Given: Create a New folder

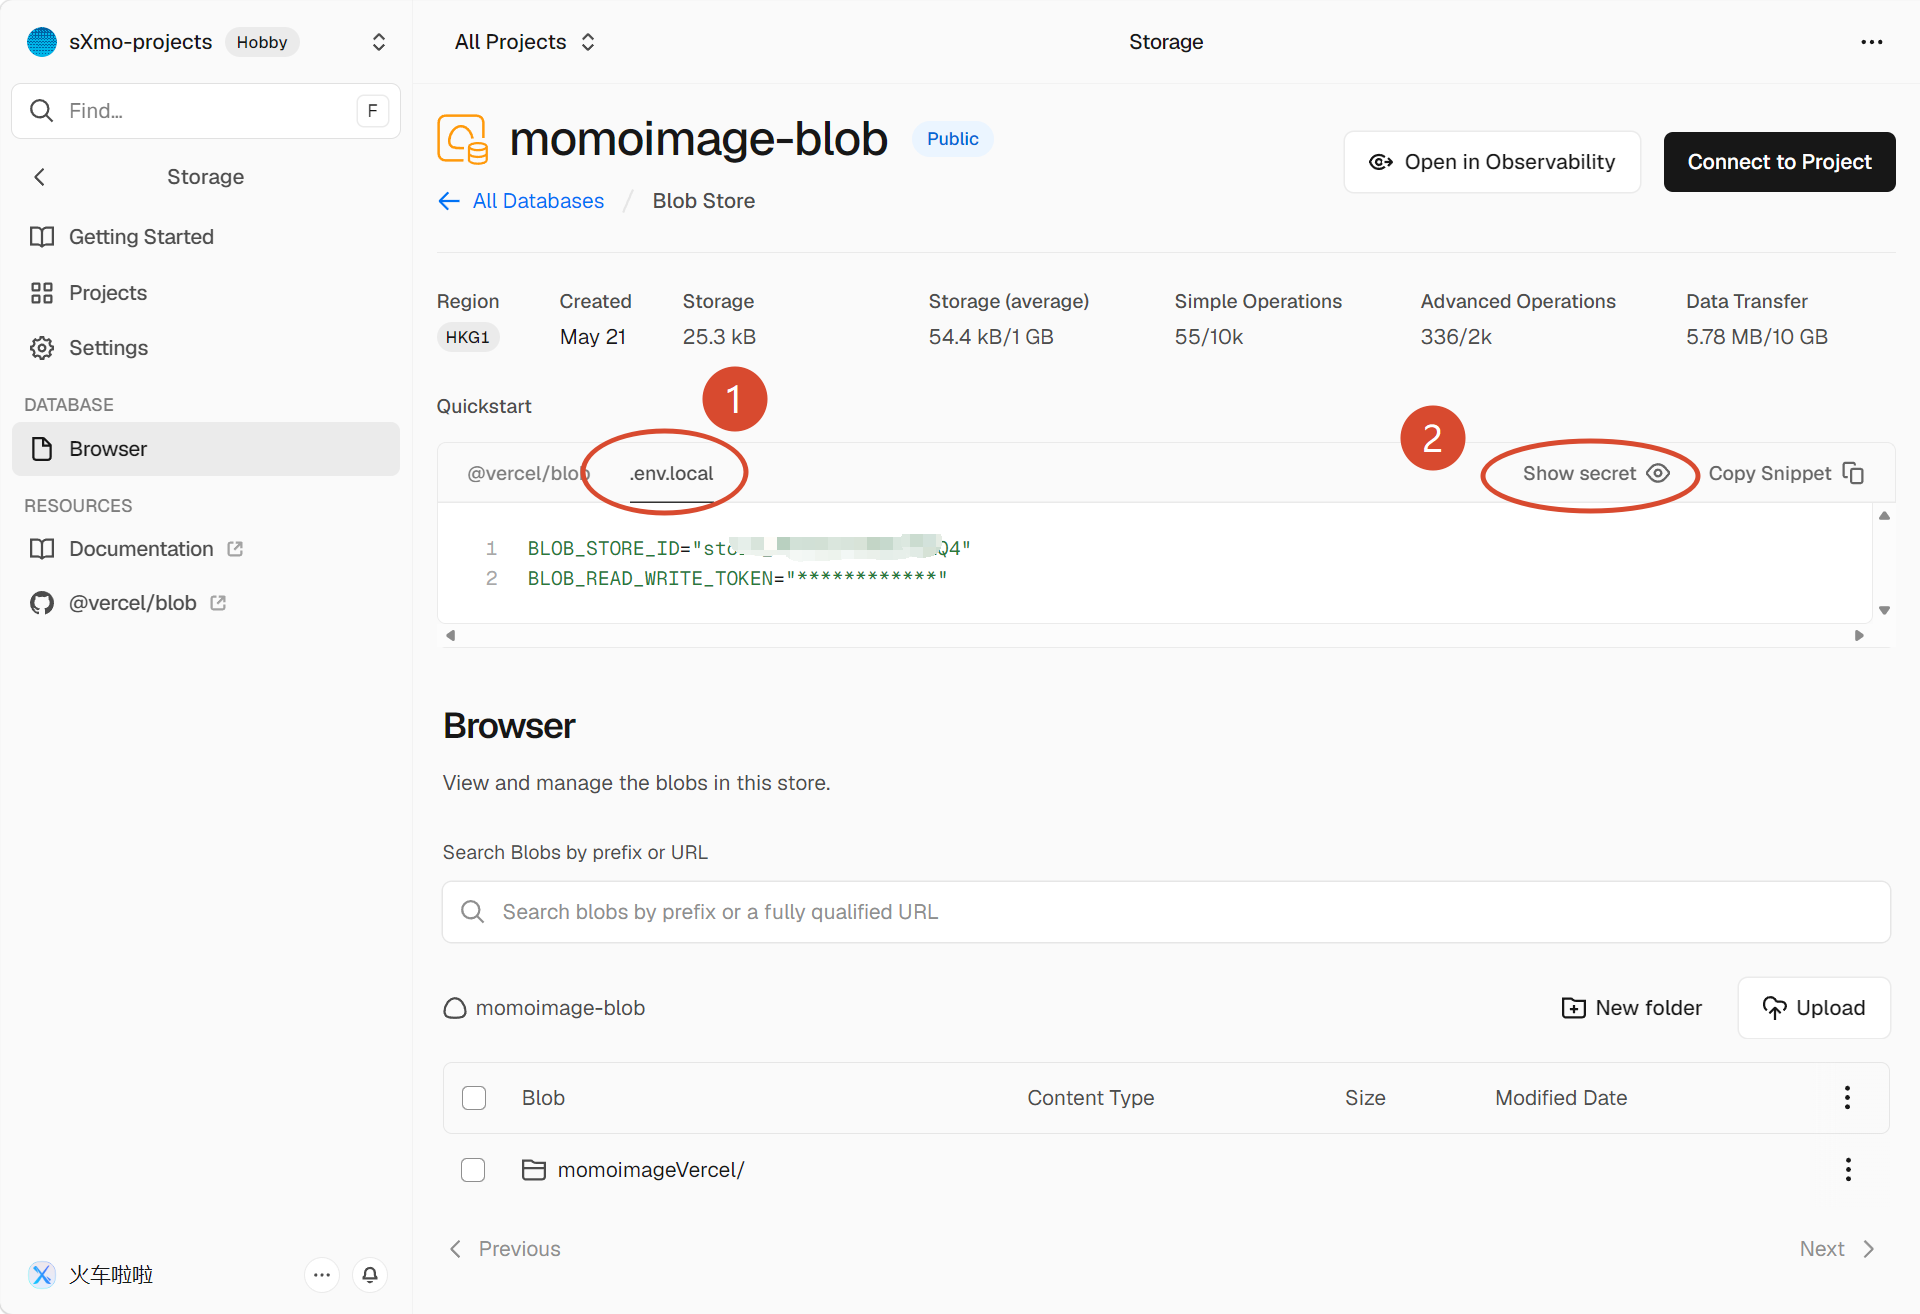Looking at the screenshot, I should (x=1632, y=1008).
